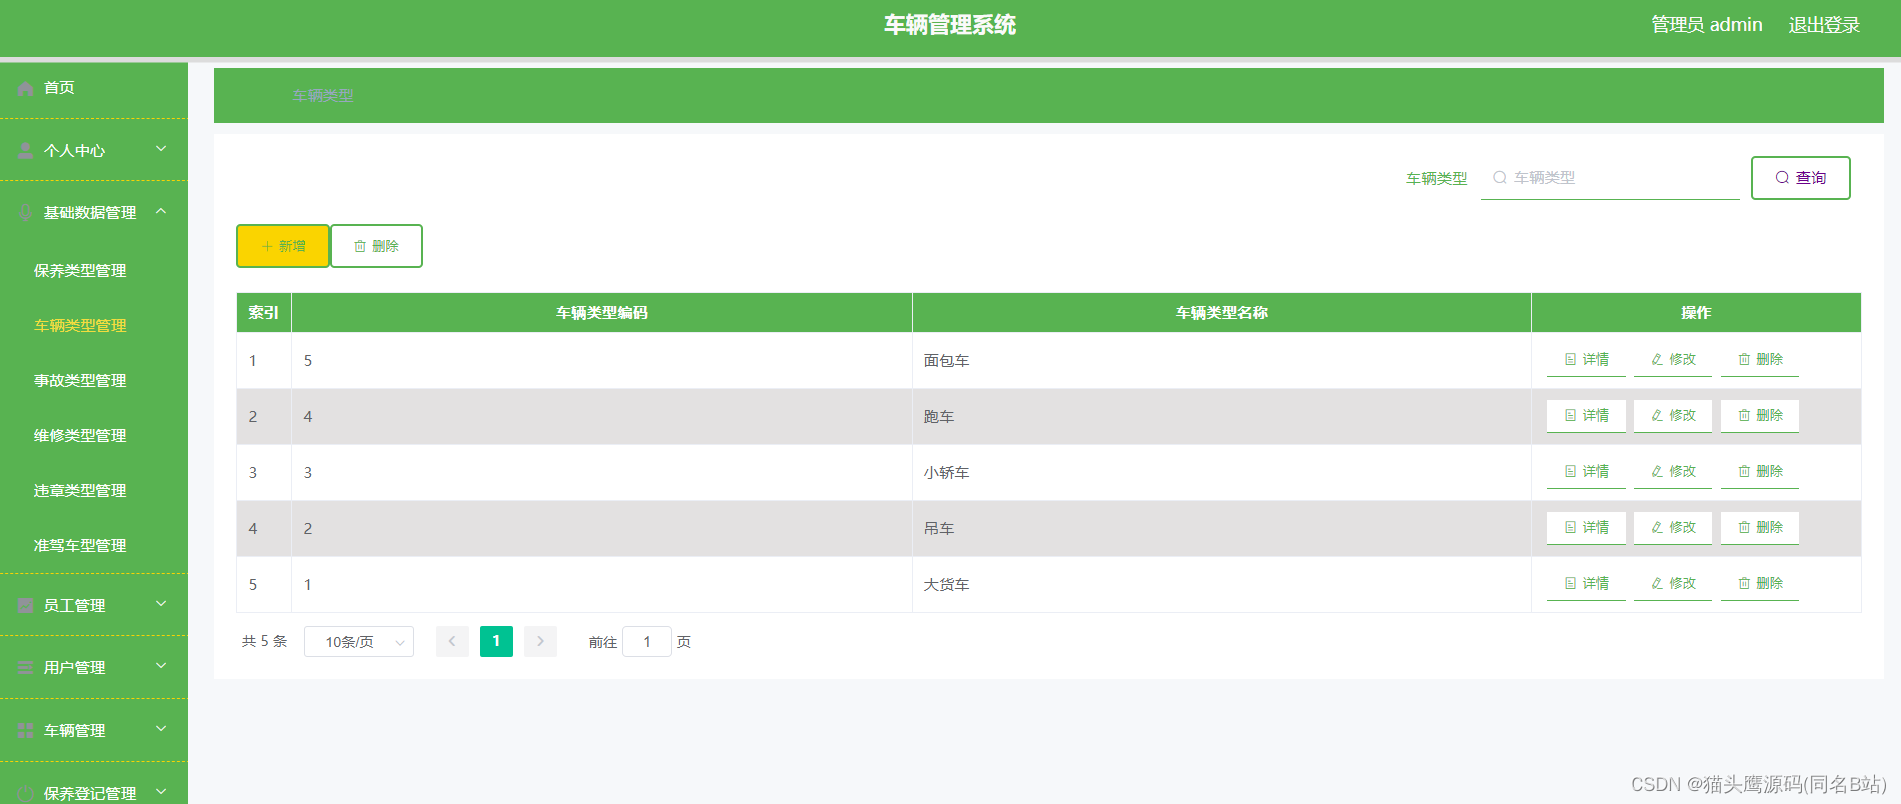
Task: Click 退出登录 link
Action: (x=1824, y=25)
